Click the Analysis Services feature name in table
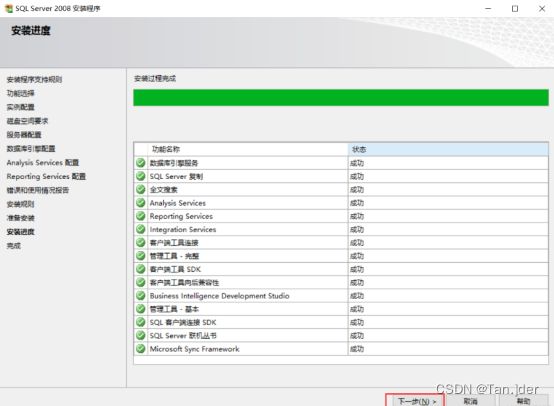The width and height of the screenshot is (554, 406). pyautogui.click(x=178, y=203)
